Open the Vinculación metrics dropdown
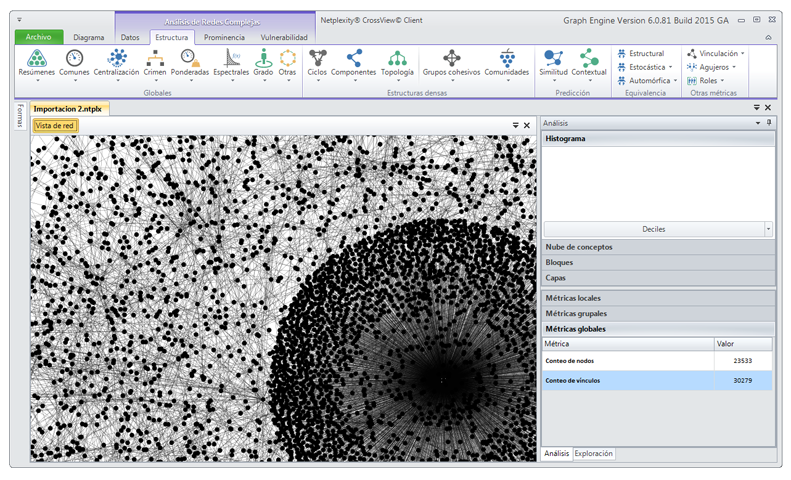The height and width of the screenshot is (480, 791). click(x=716, y=53)
